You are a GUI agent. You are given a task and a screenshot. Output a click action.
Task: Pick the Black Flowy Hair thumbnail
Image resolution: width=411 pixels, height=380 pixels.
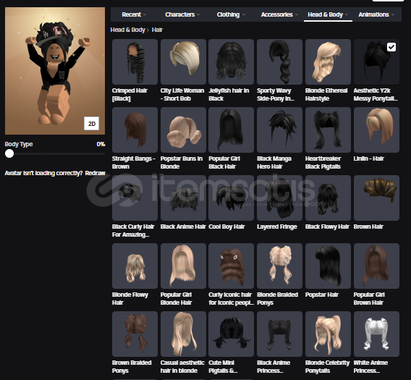tap(328, 198)
